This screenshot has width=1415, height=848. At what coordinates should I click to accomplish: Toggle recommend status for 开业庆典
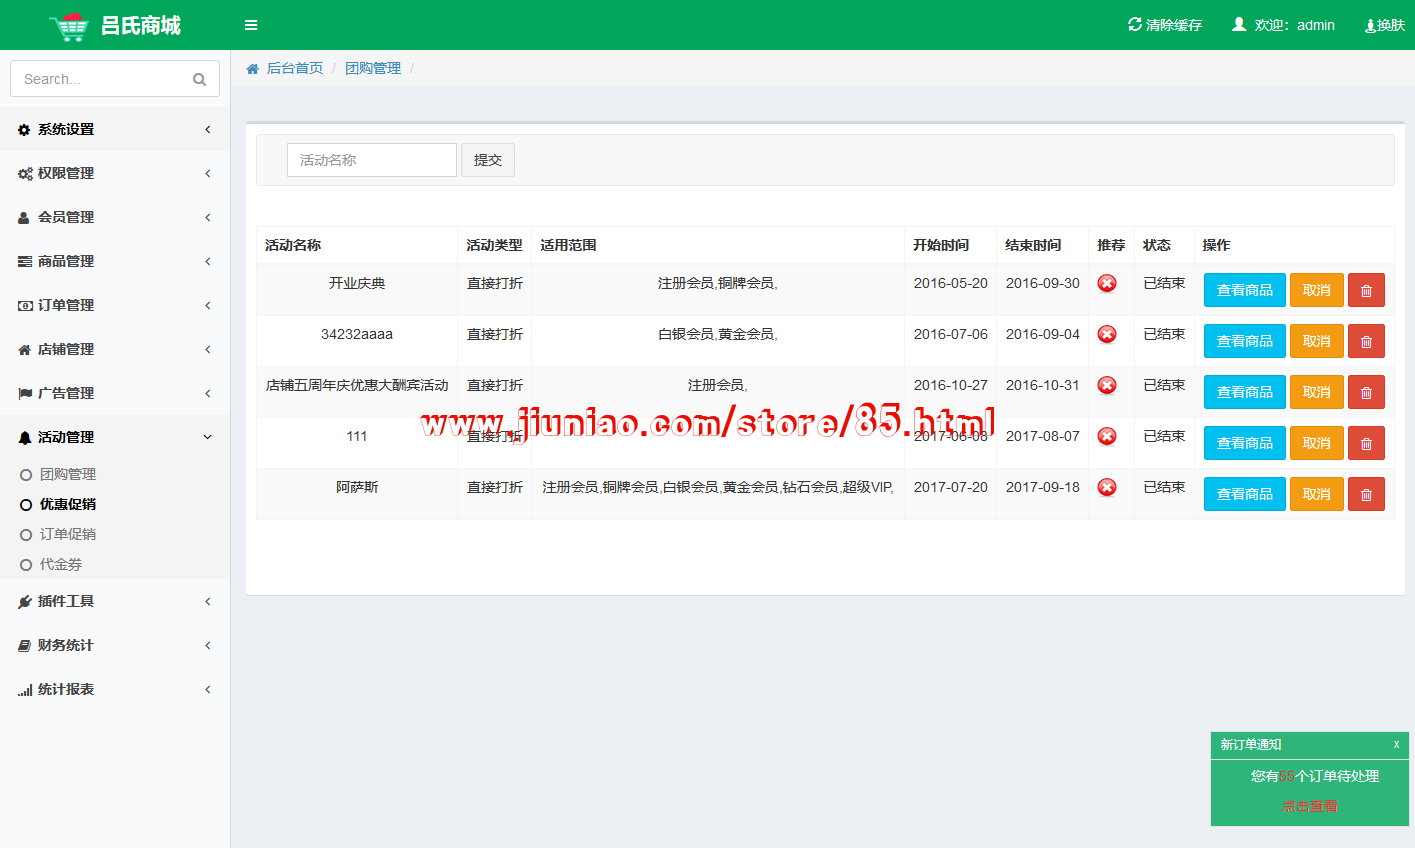pos(1107,283)
